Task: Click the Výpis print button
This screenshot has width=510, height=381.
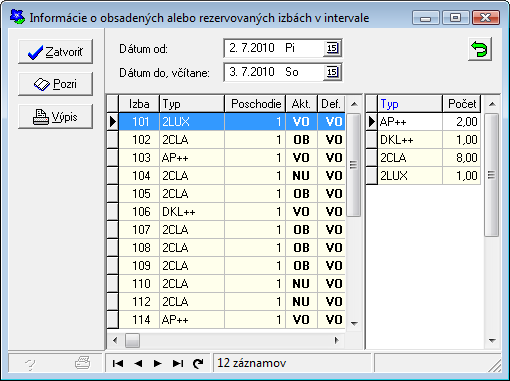Action: point(55,117)
